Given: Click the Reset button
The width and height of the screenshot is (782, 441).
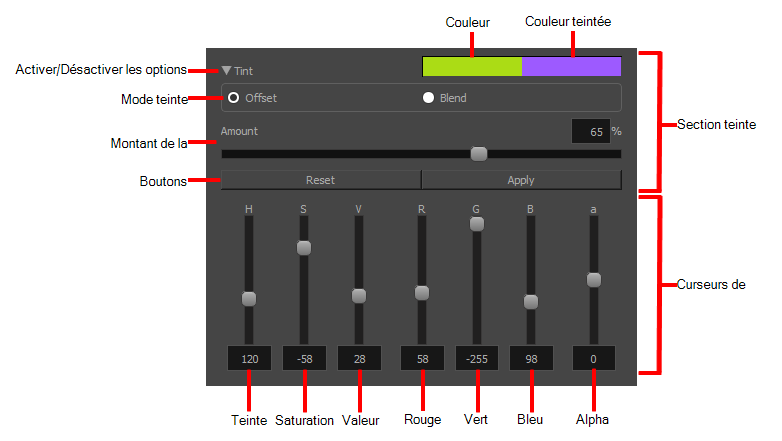Looking at the screenshot, I should point(321,180).
